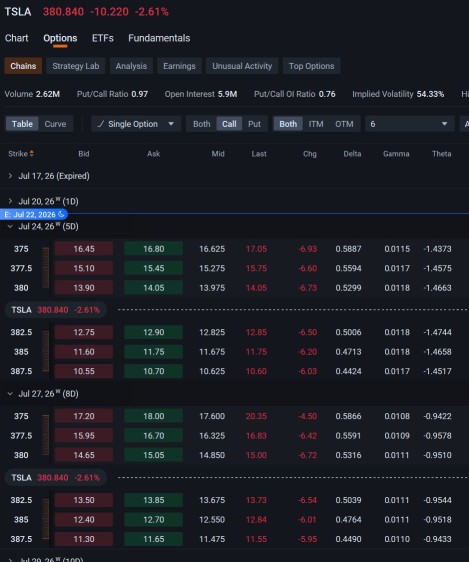The width and height of the screenshot is (469, 562).
Task: Click ask 12.90 for Jul 24 382.5 strike
Action: tap(154, 332)
